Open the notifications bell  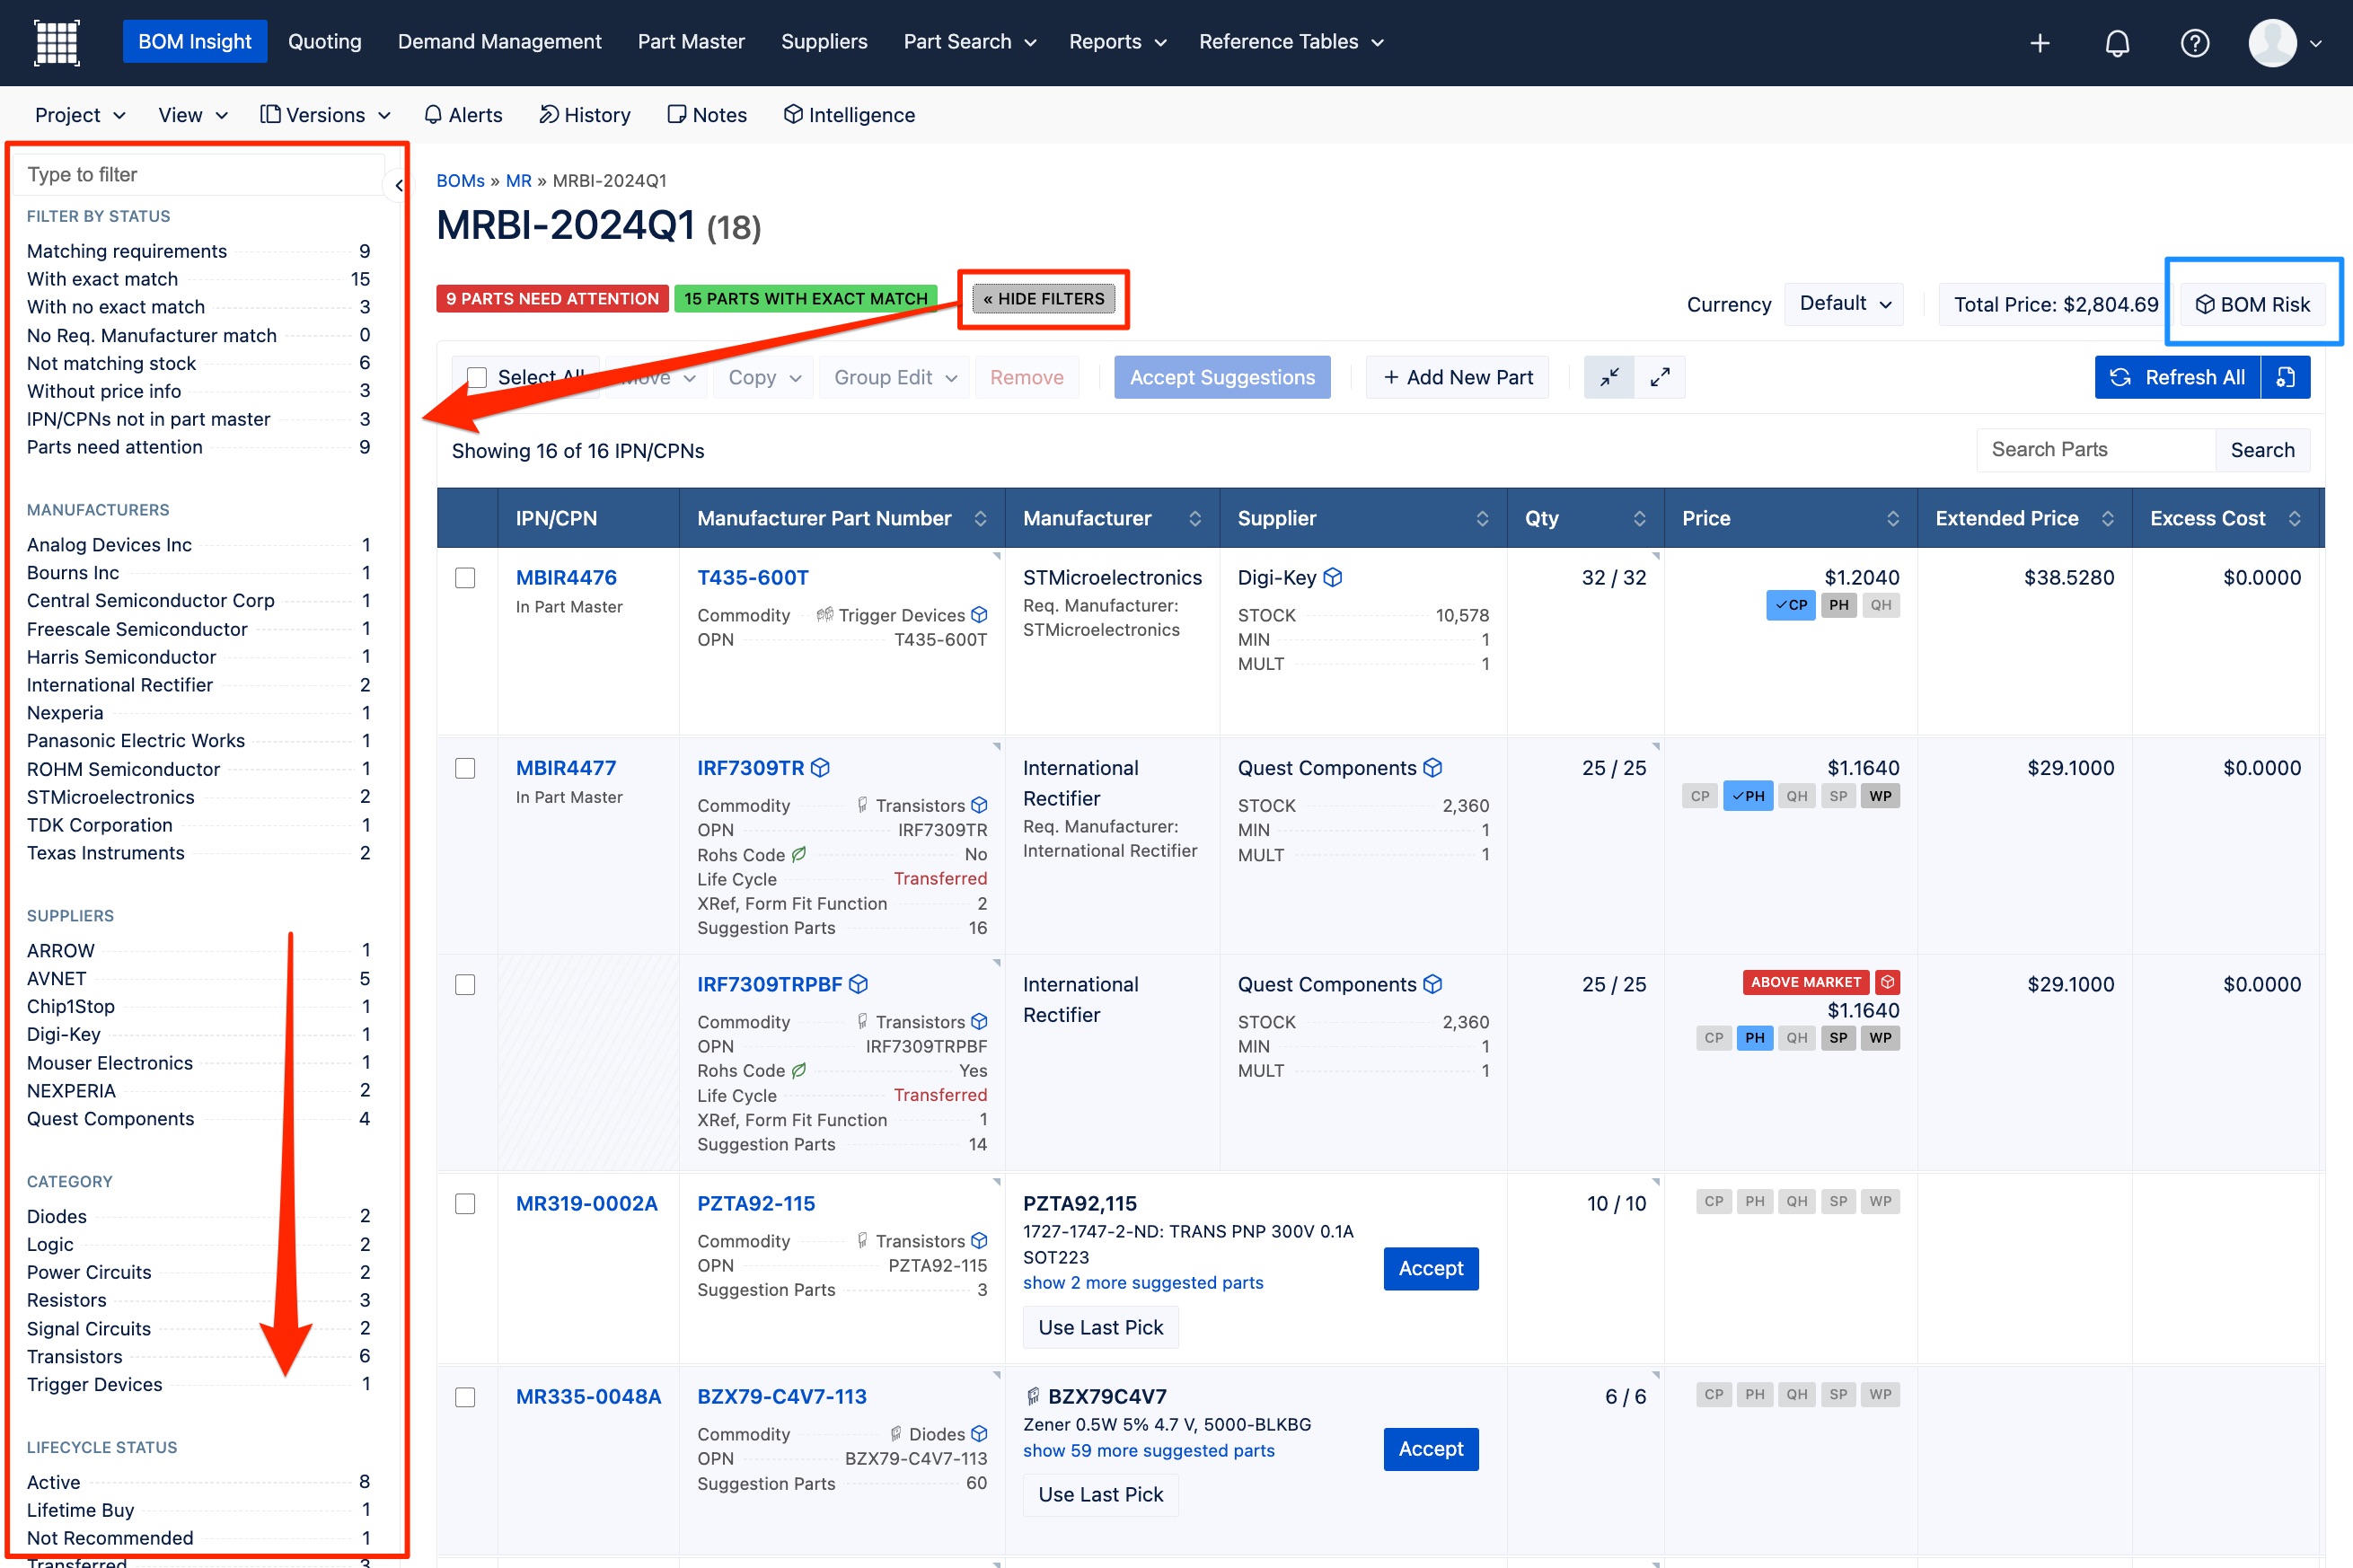point(2117,43)
